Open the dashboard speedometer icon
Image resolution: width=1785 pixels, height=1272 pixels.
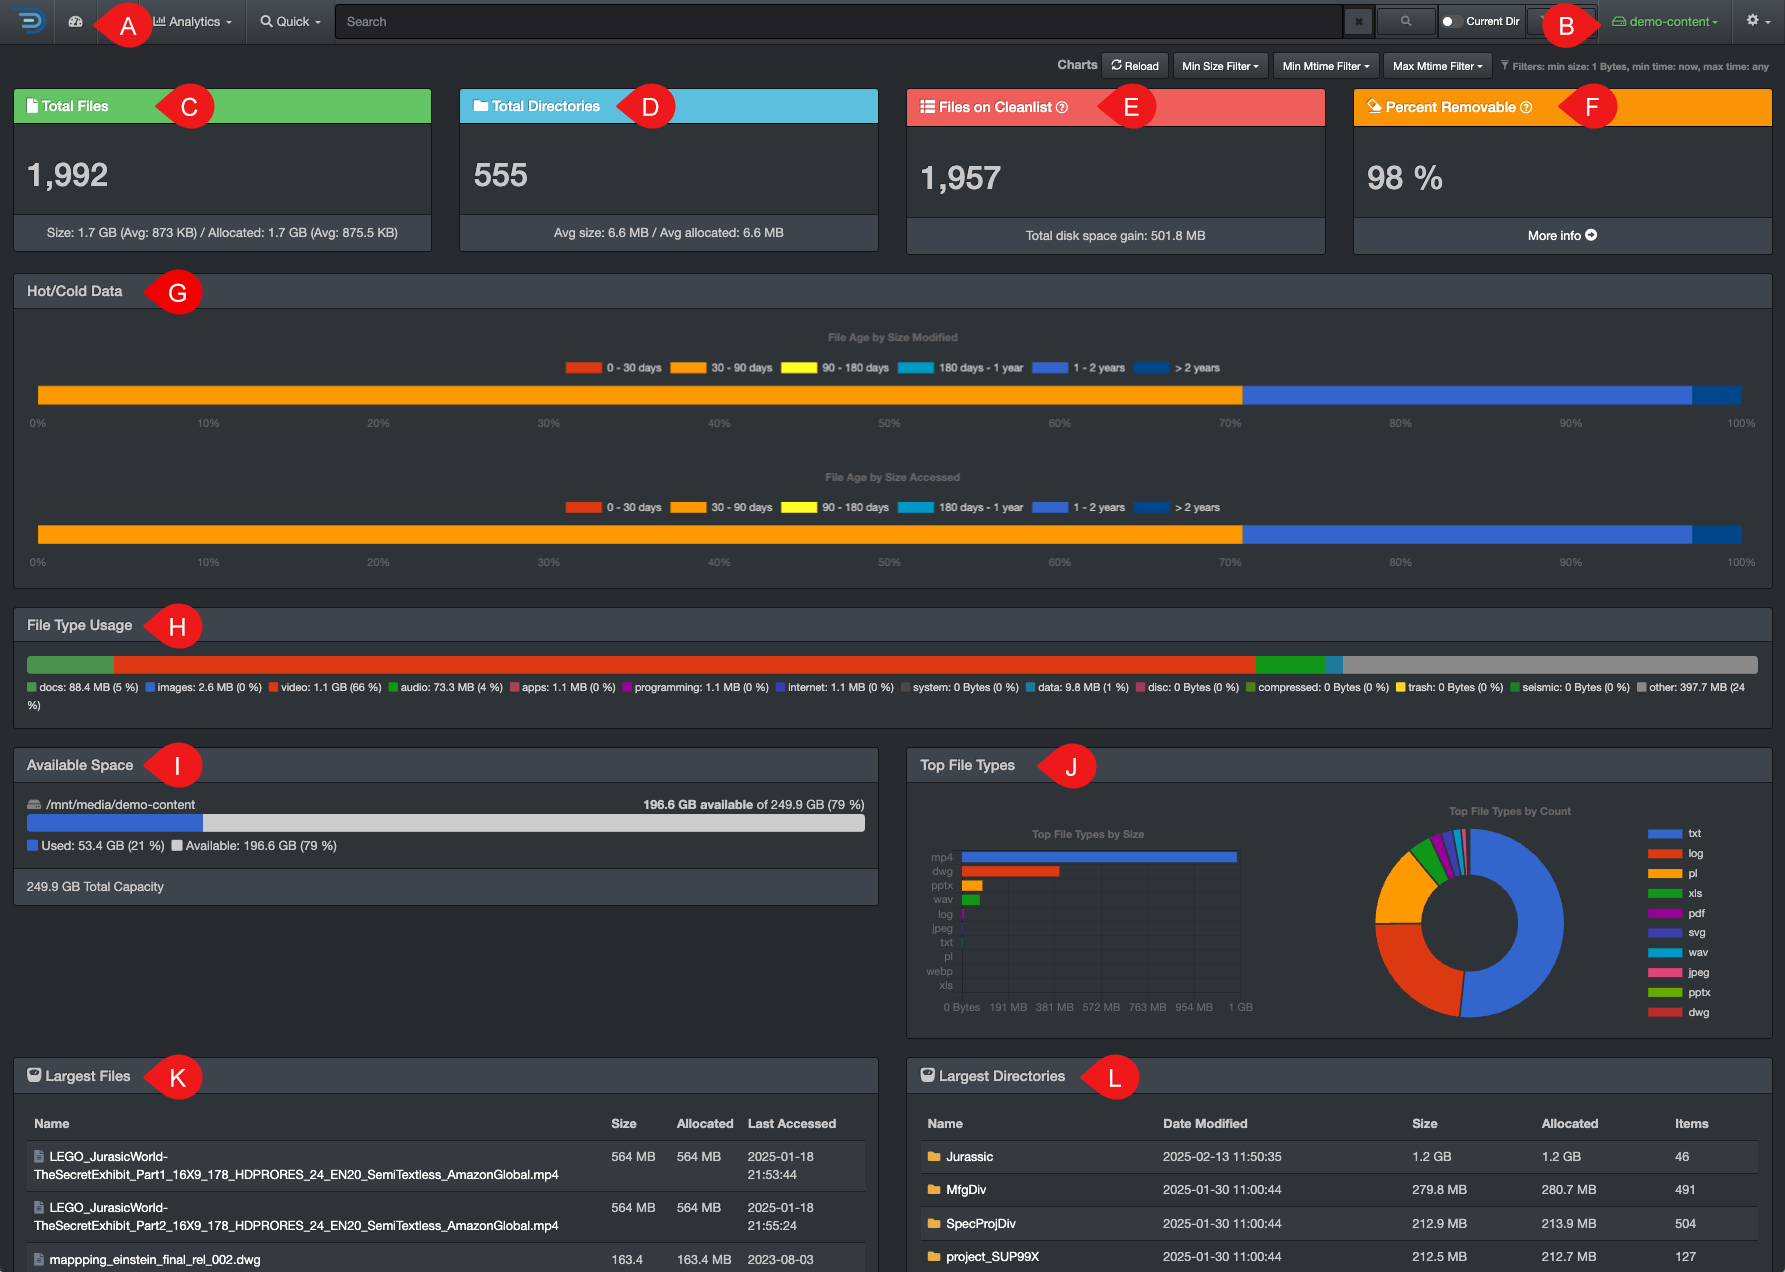point(75,21)
